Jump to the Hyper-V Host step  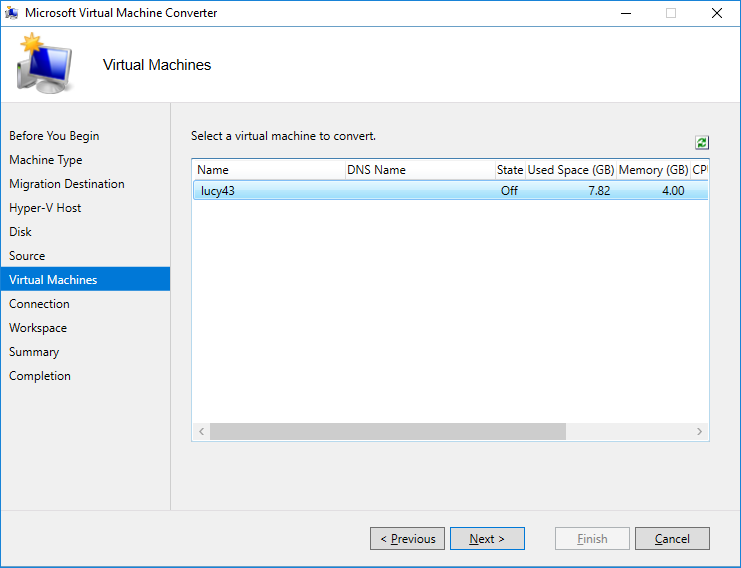pos(45,208)
